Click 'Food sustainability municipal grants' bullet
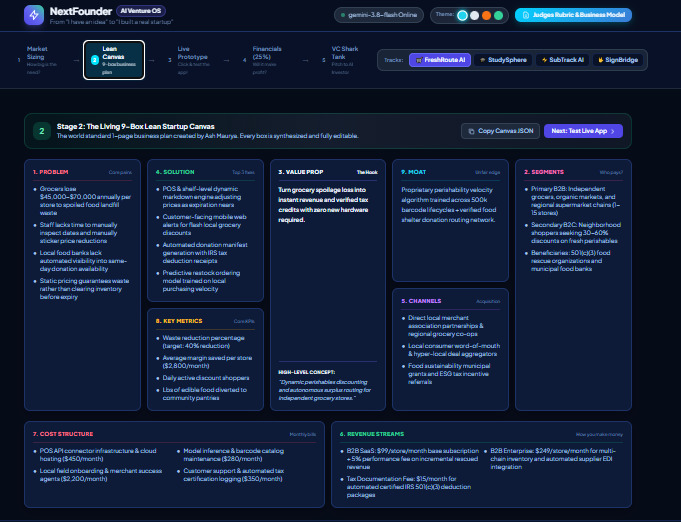This screenshot has height=522, width=681. coord(449,374)
